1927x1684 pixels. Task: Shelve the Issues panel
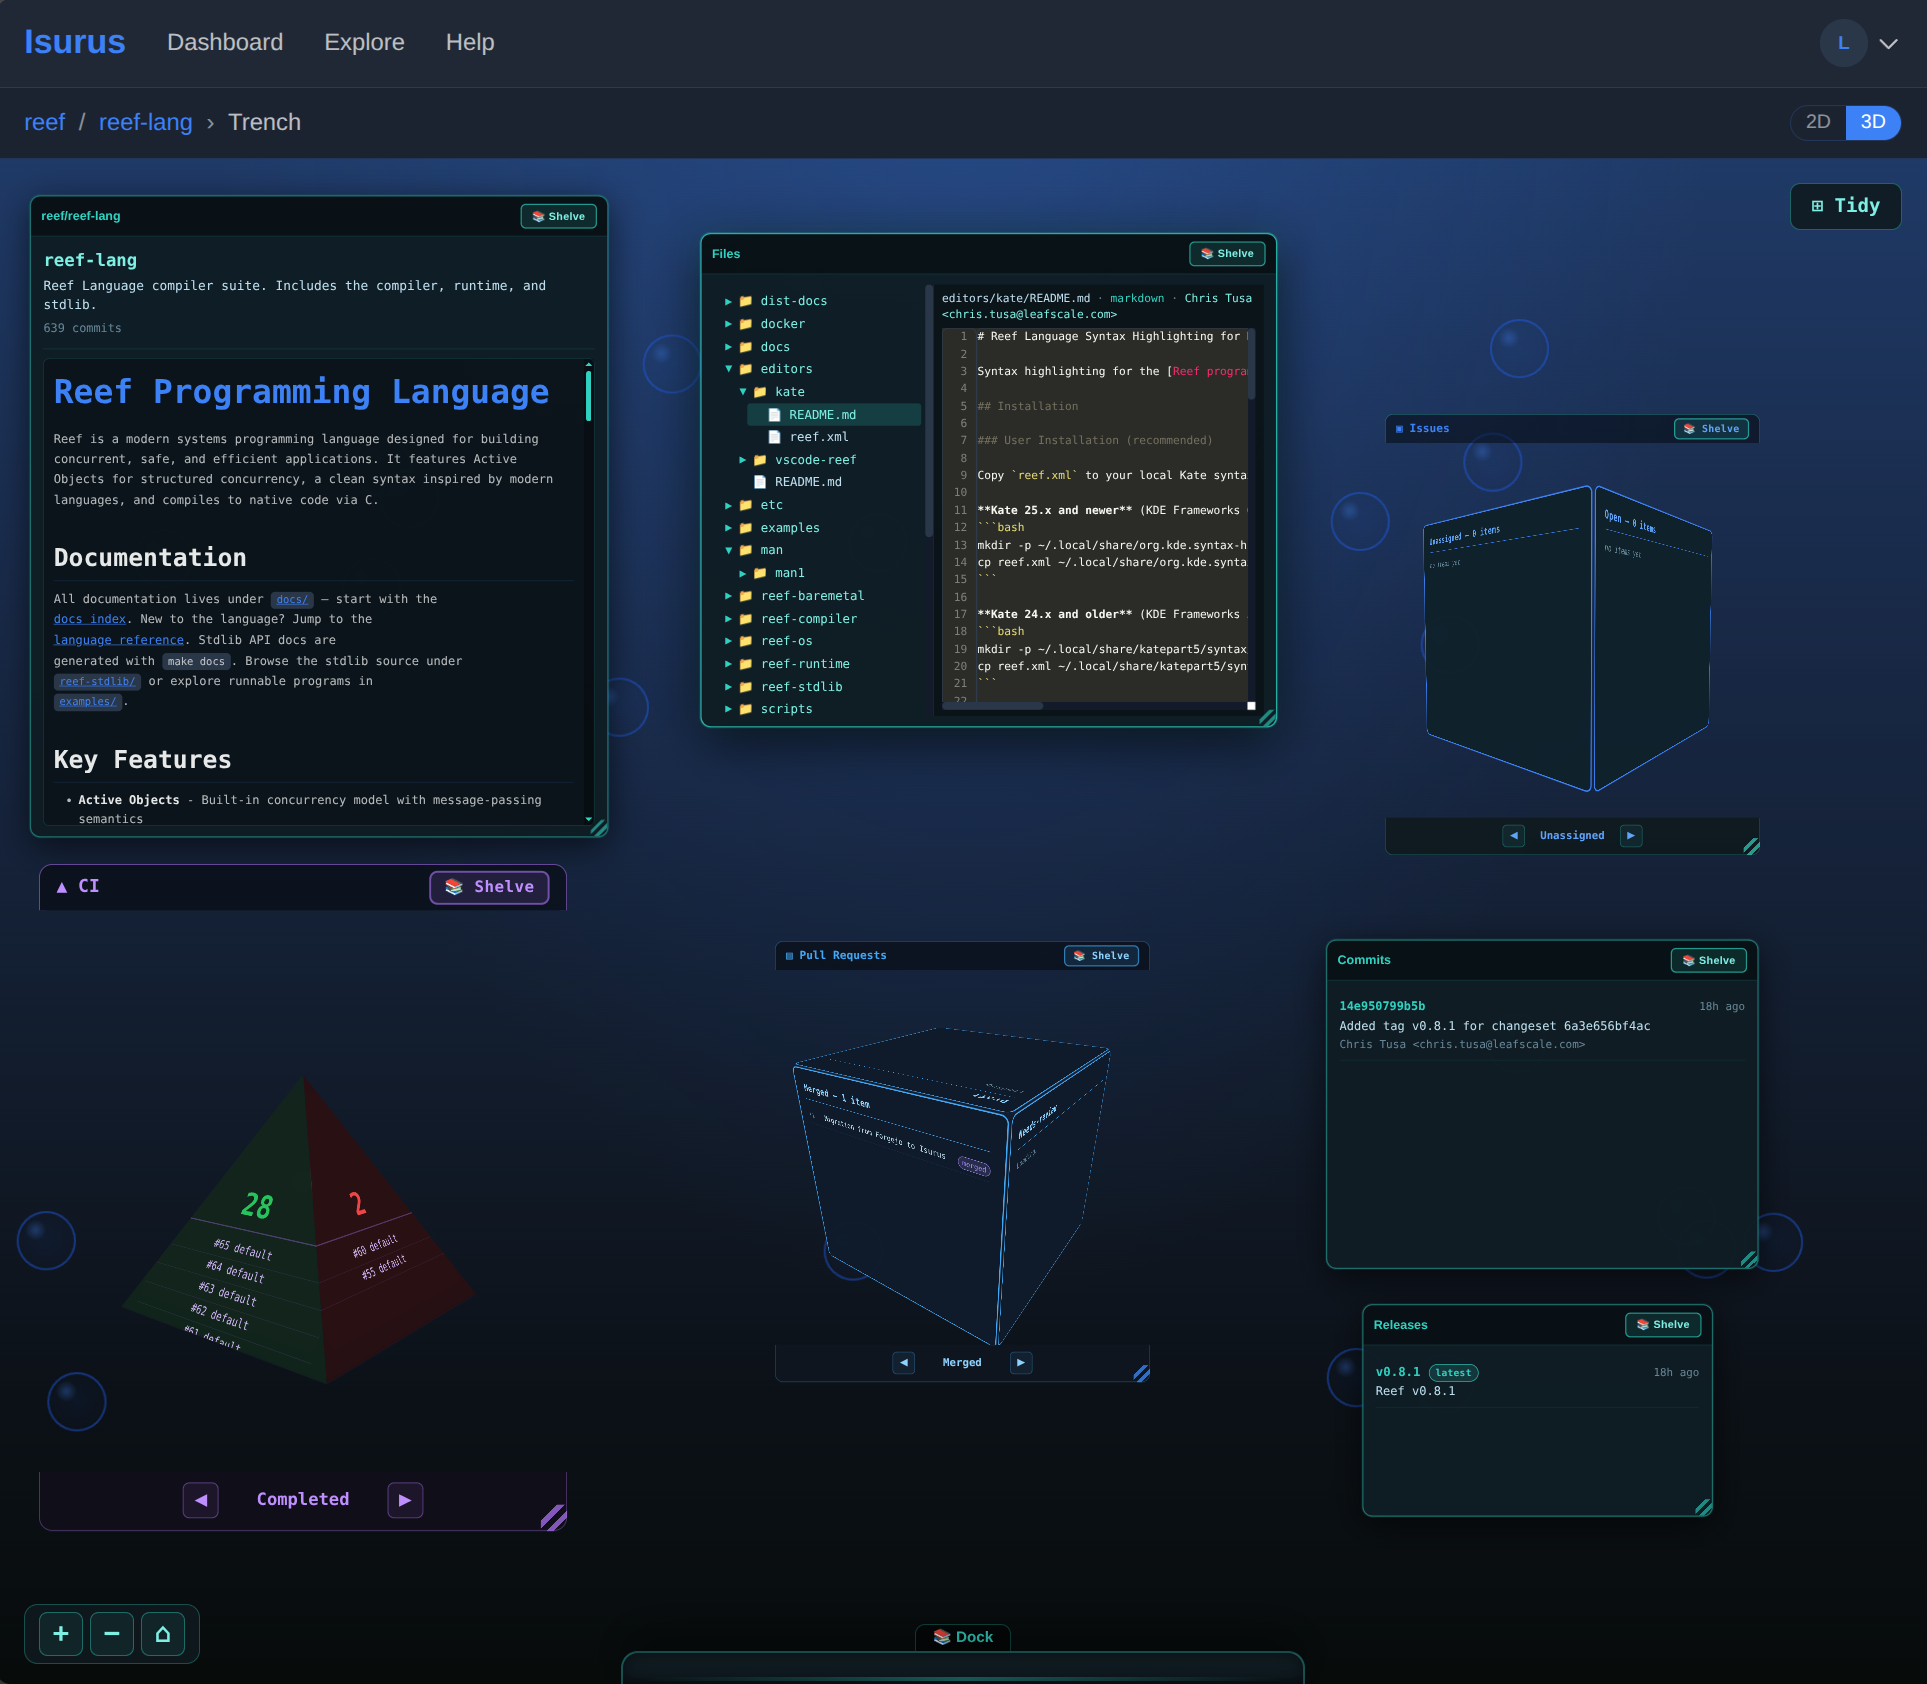pyautogui.click(x=1711, y=429)
